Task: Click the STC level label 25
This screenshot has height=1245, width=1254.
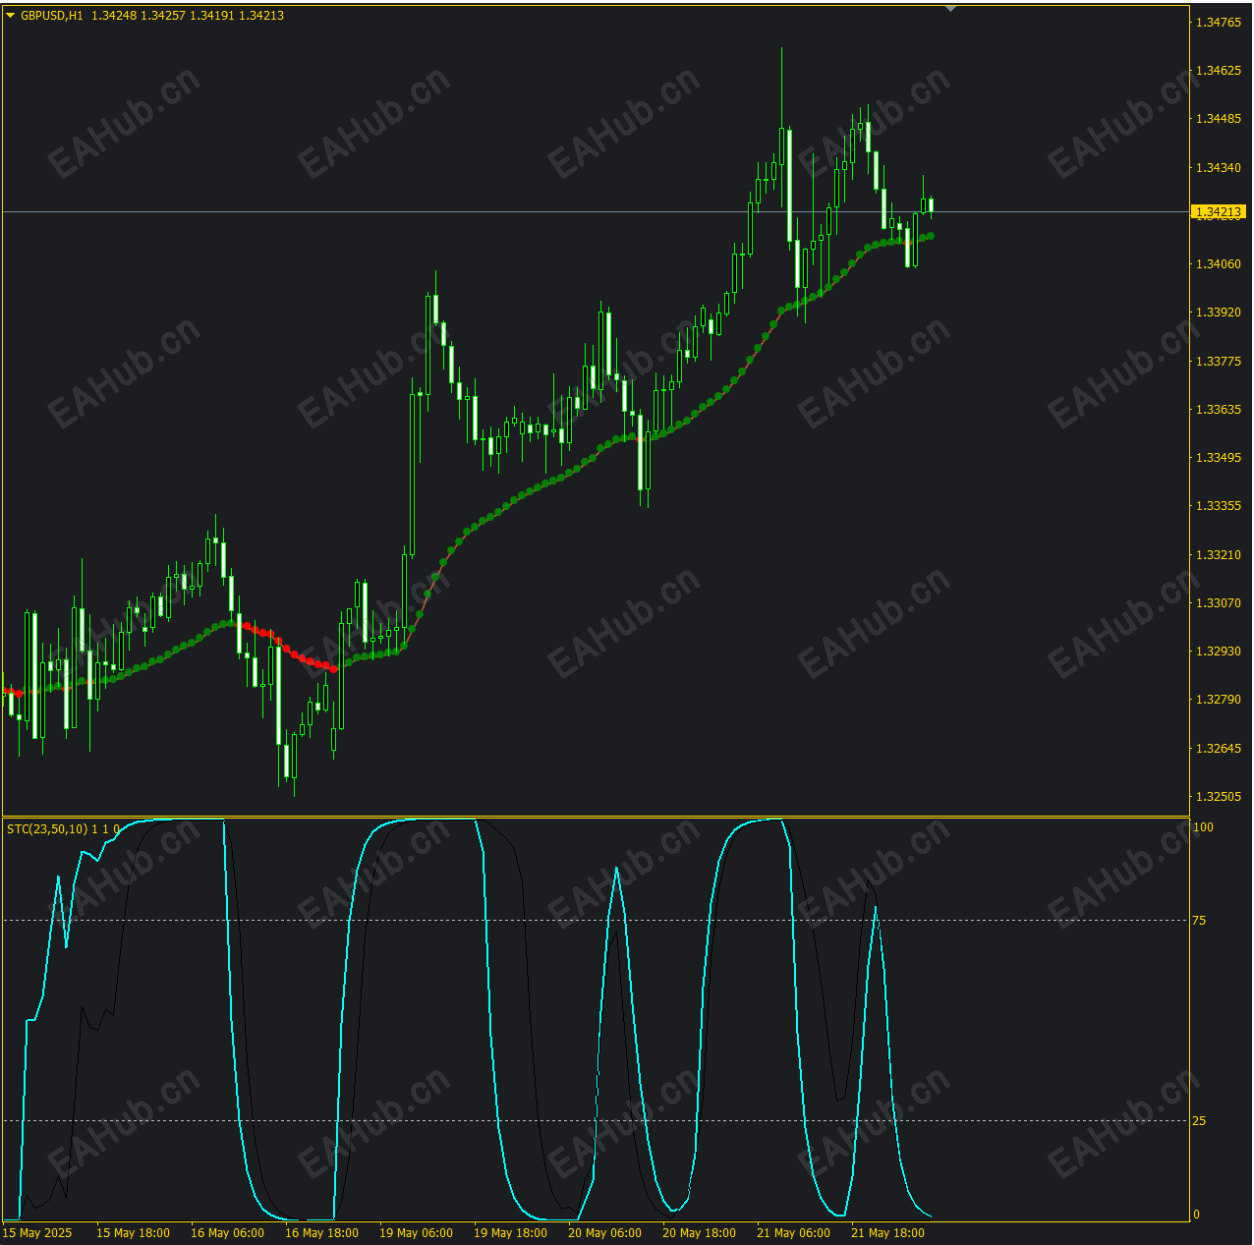Action: pyautogui.click(x=1200, y=1121)
